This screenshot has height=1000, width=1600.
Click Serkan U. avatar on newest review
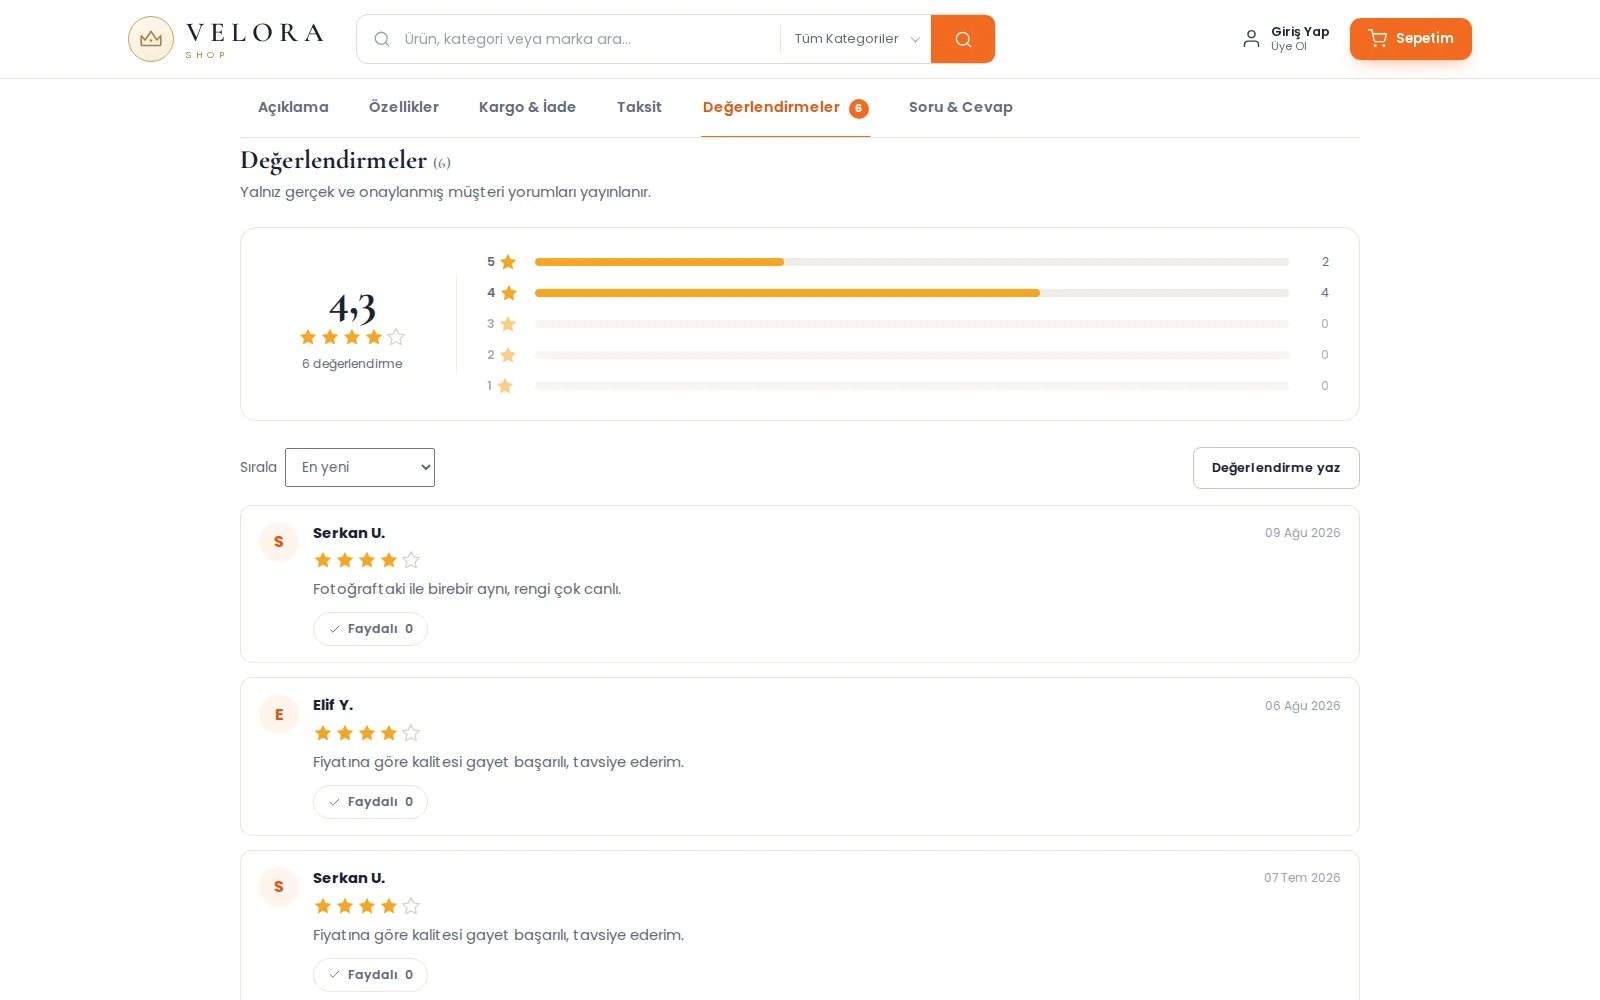279,542
